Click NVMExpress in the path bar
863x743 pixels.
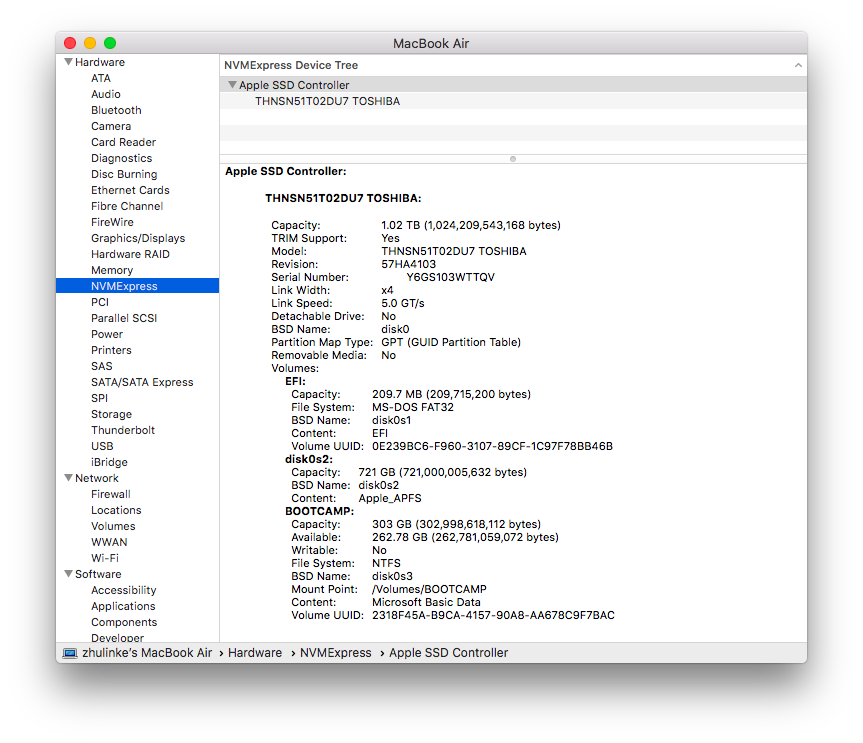pos(336,653)
